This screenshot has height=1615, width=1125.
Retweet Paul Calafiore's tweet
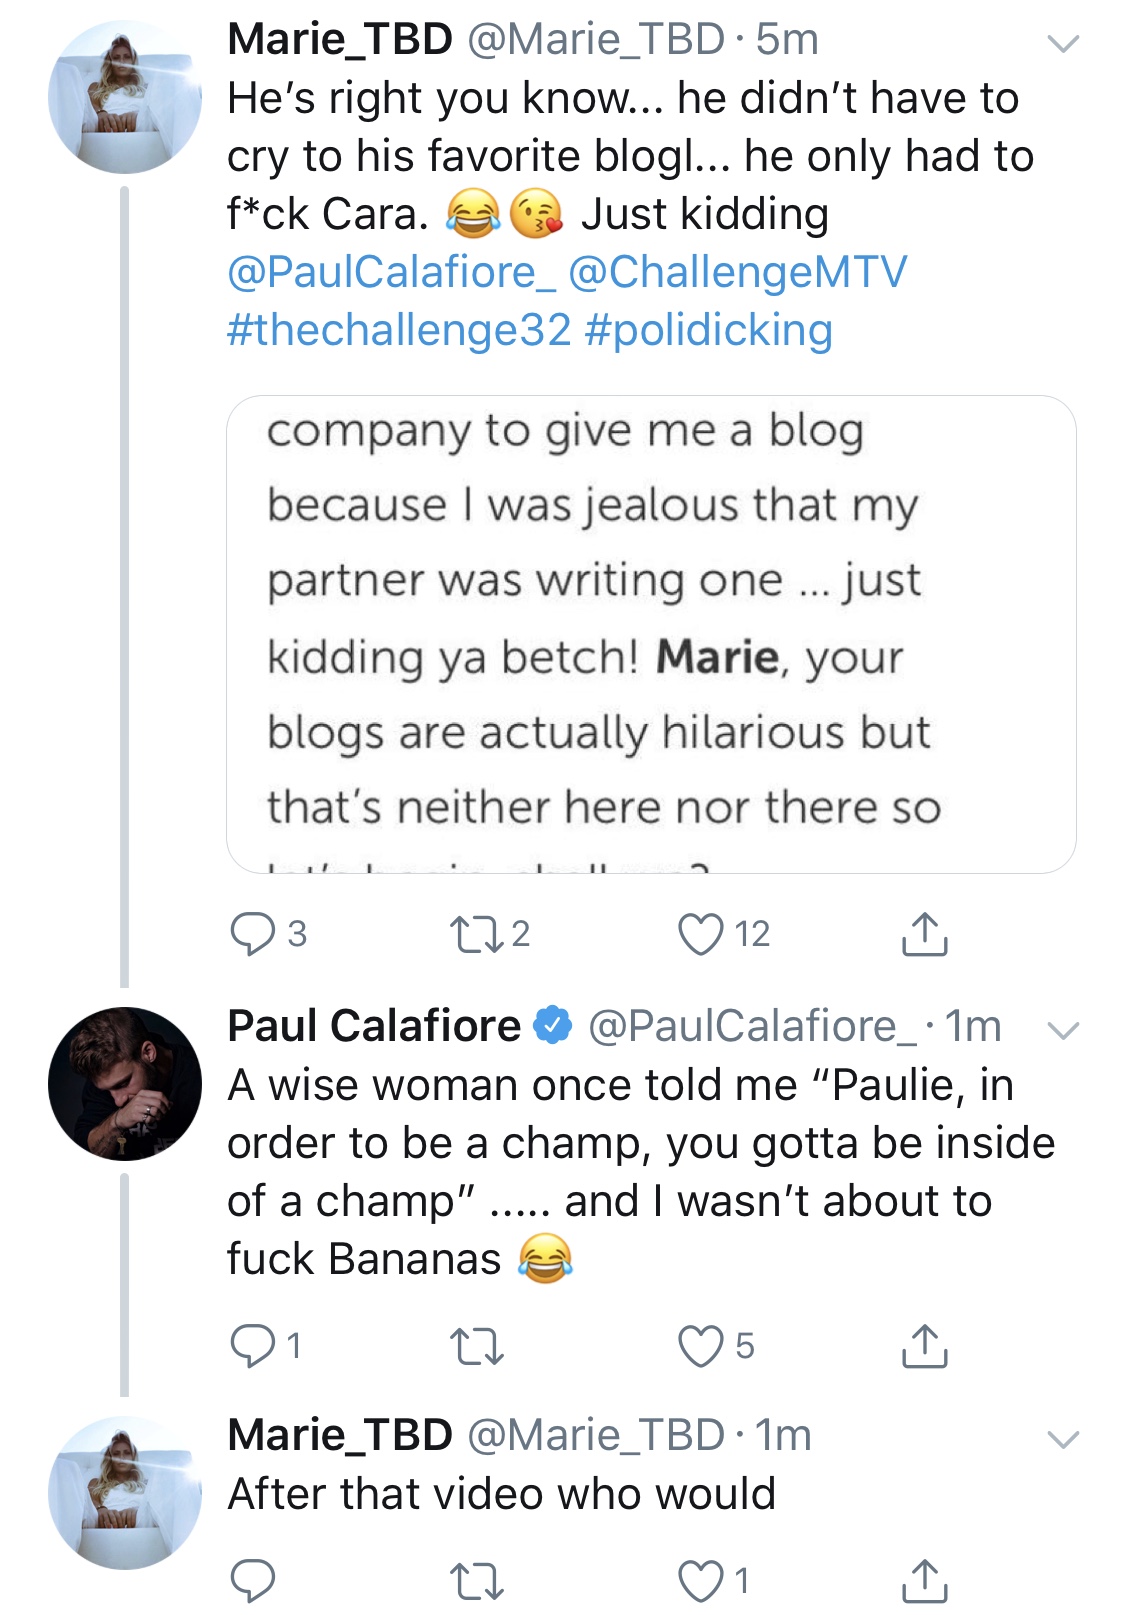pyautogui.click(x=476, y=1346)
